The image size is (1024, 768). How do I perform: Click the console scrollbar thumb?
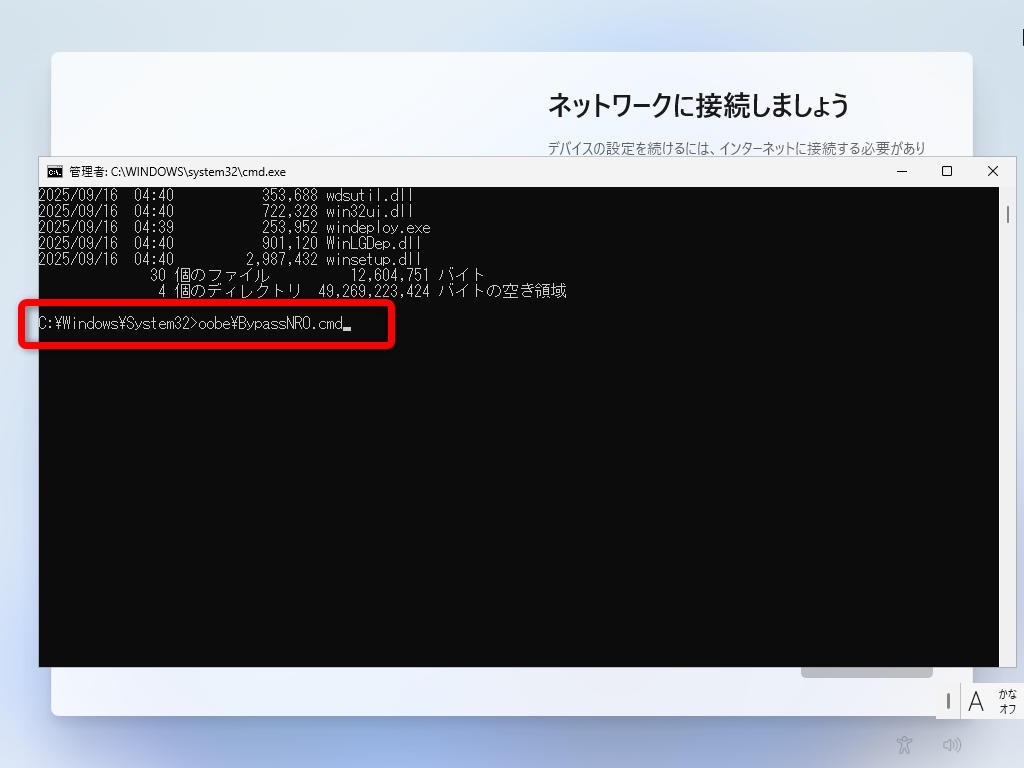tap(1007, 214)
